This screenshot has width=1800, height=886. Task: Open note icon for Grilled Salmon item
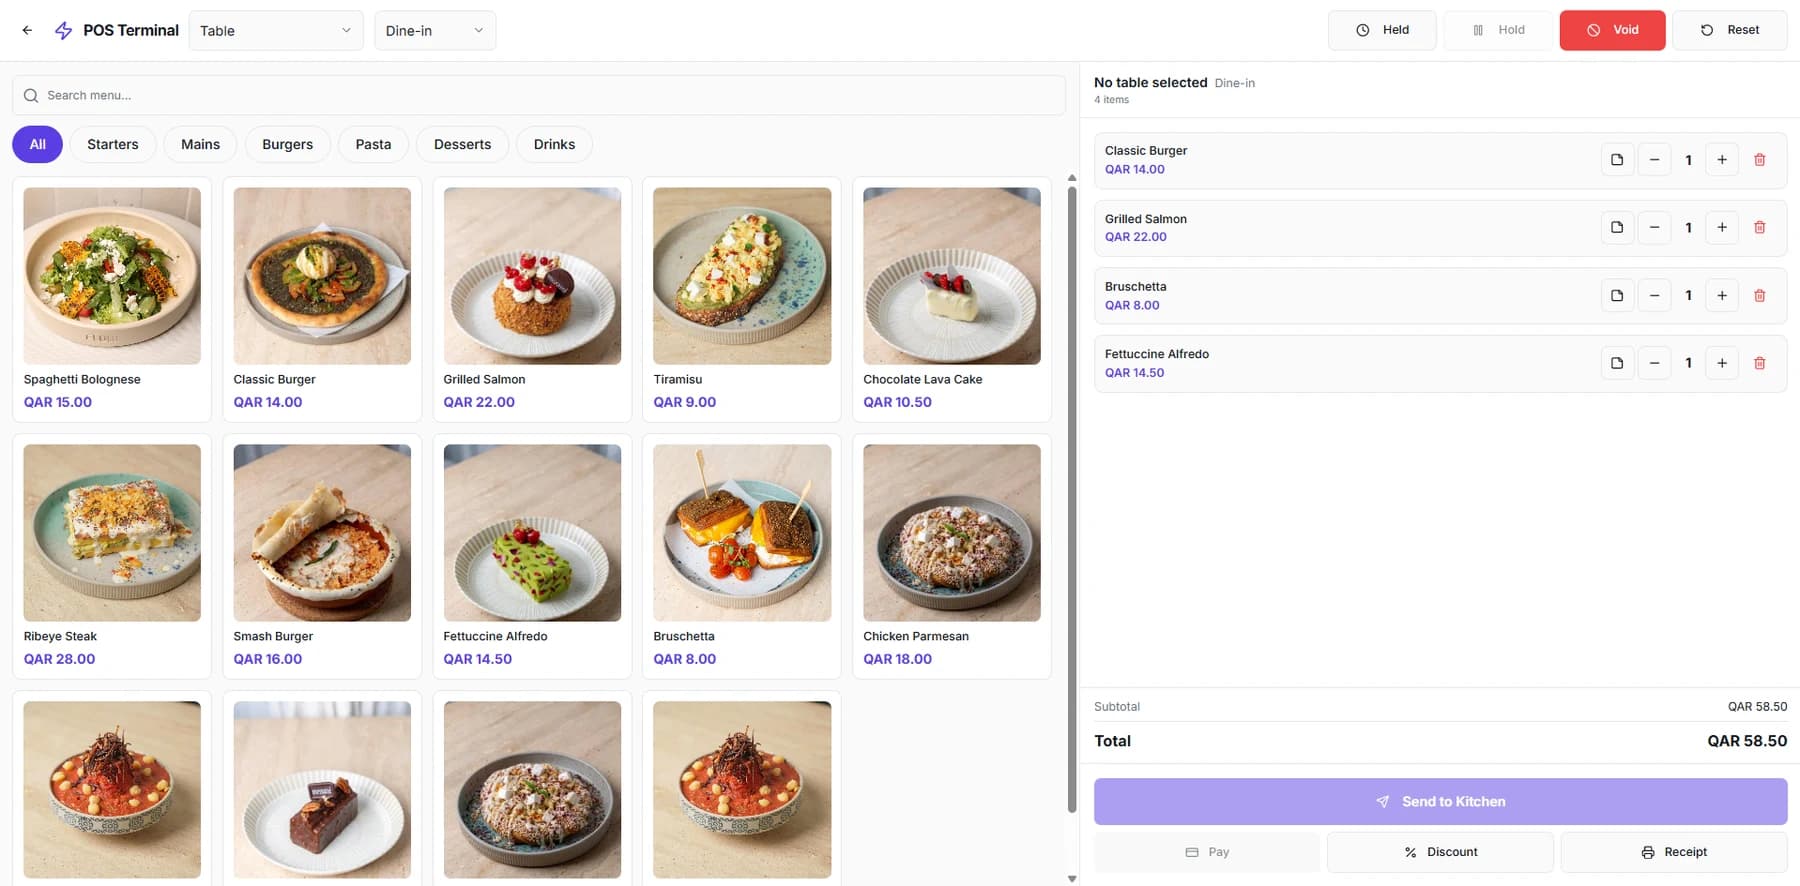1617,227
